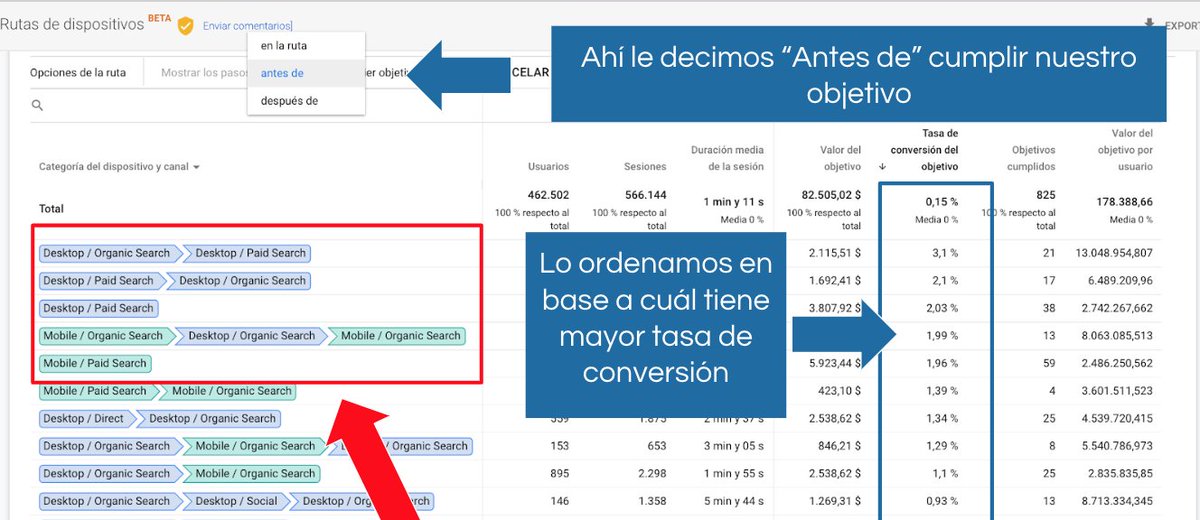Click conversion rate cell 1,39 %
The image size is (1200, 520).
pos(941,391)
